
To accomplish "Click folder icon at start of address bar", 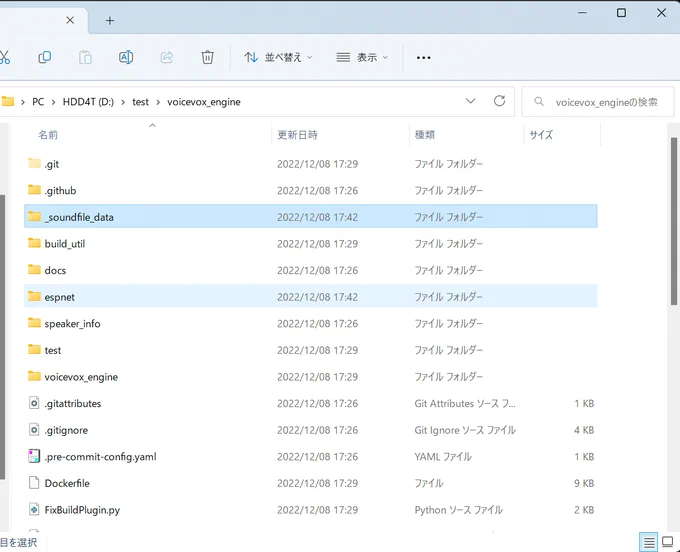I will pyautogui.click(x=8, y=101).
